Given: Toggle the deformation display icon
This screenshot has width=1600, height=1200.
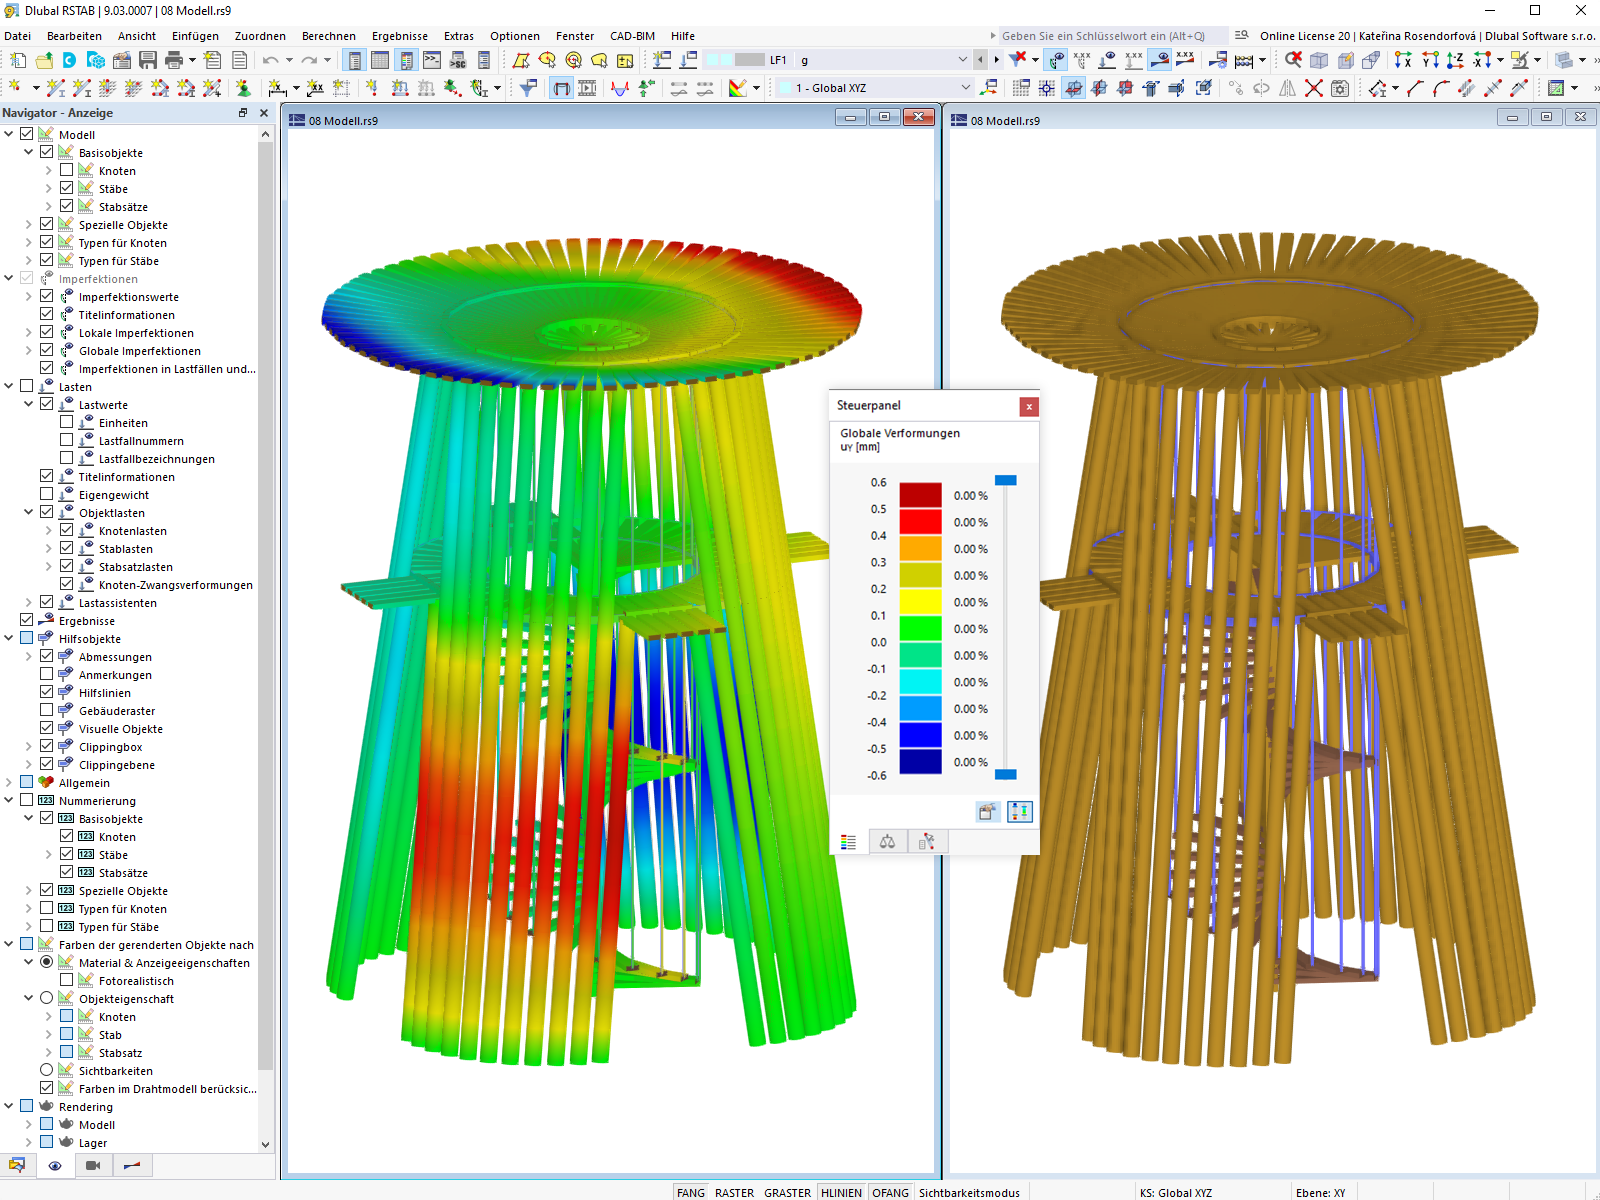Looking at the screenshot, I should tap(562, 88).
